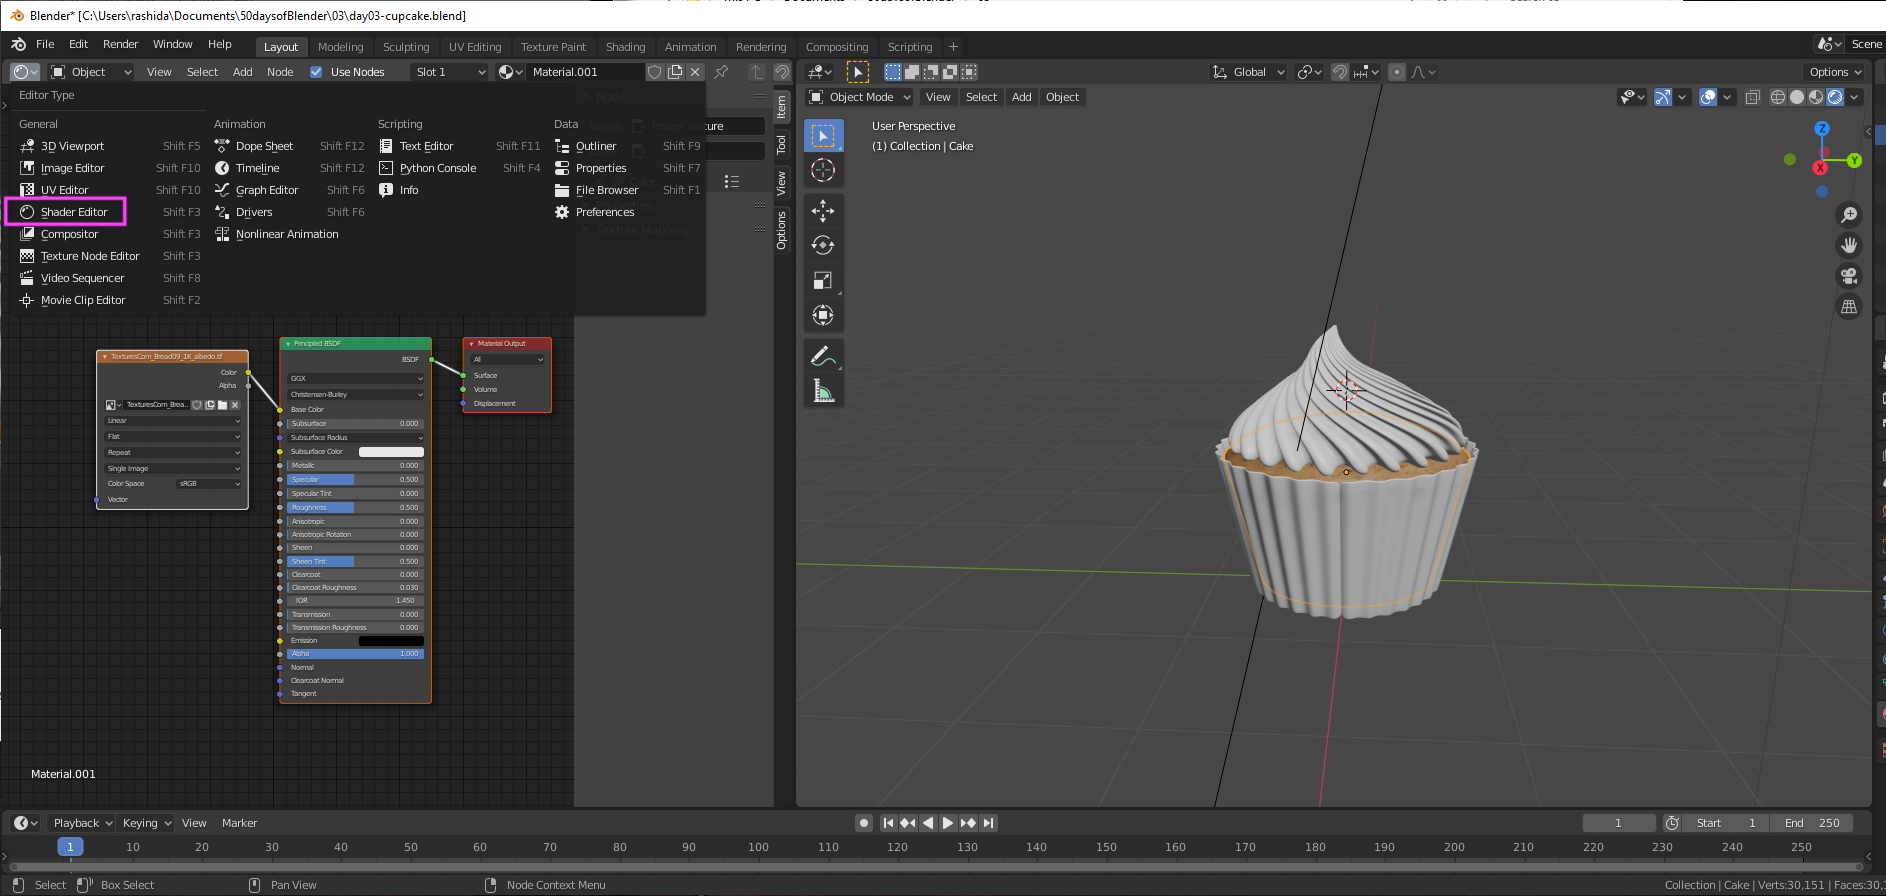Click the pan view hand icon
The image size is (1886, 896).
tap(1849, 245)
